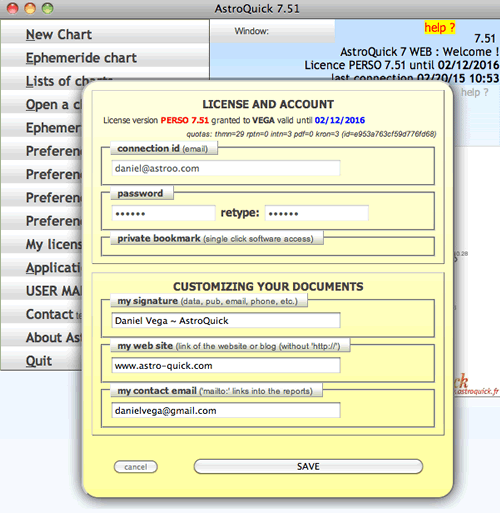The width and height of the screenshot is (500, 513).
Task: Click the AstroQuick 7 WEB : Welcome text
Action: coord(419,52)
